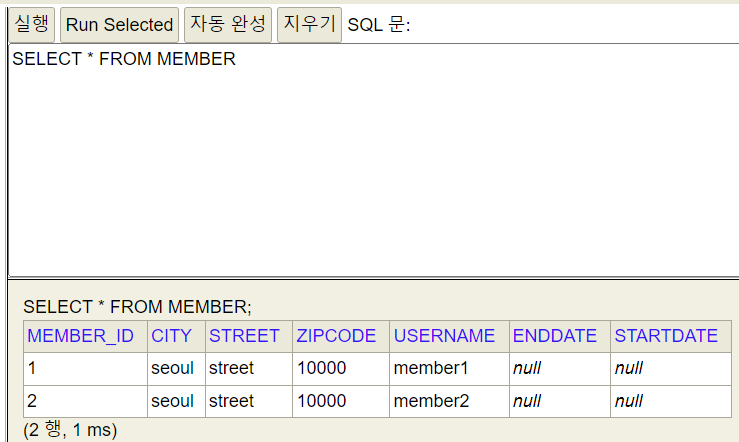Click the member2 username cell
Viewport: 739px width, 442px height.
pos(450,401)
